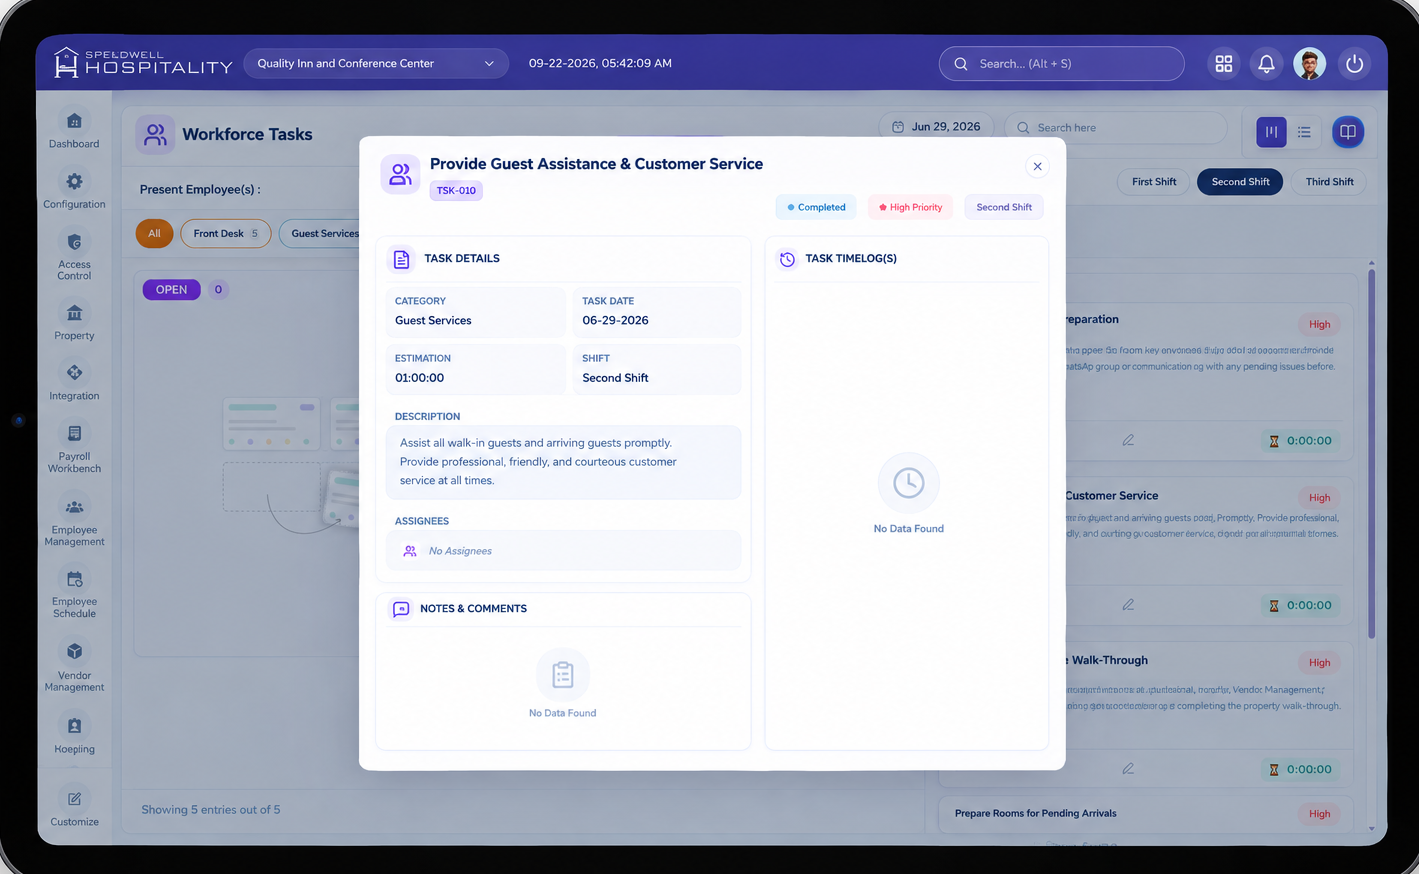Click the global Search field

tap(1061, 64)
